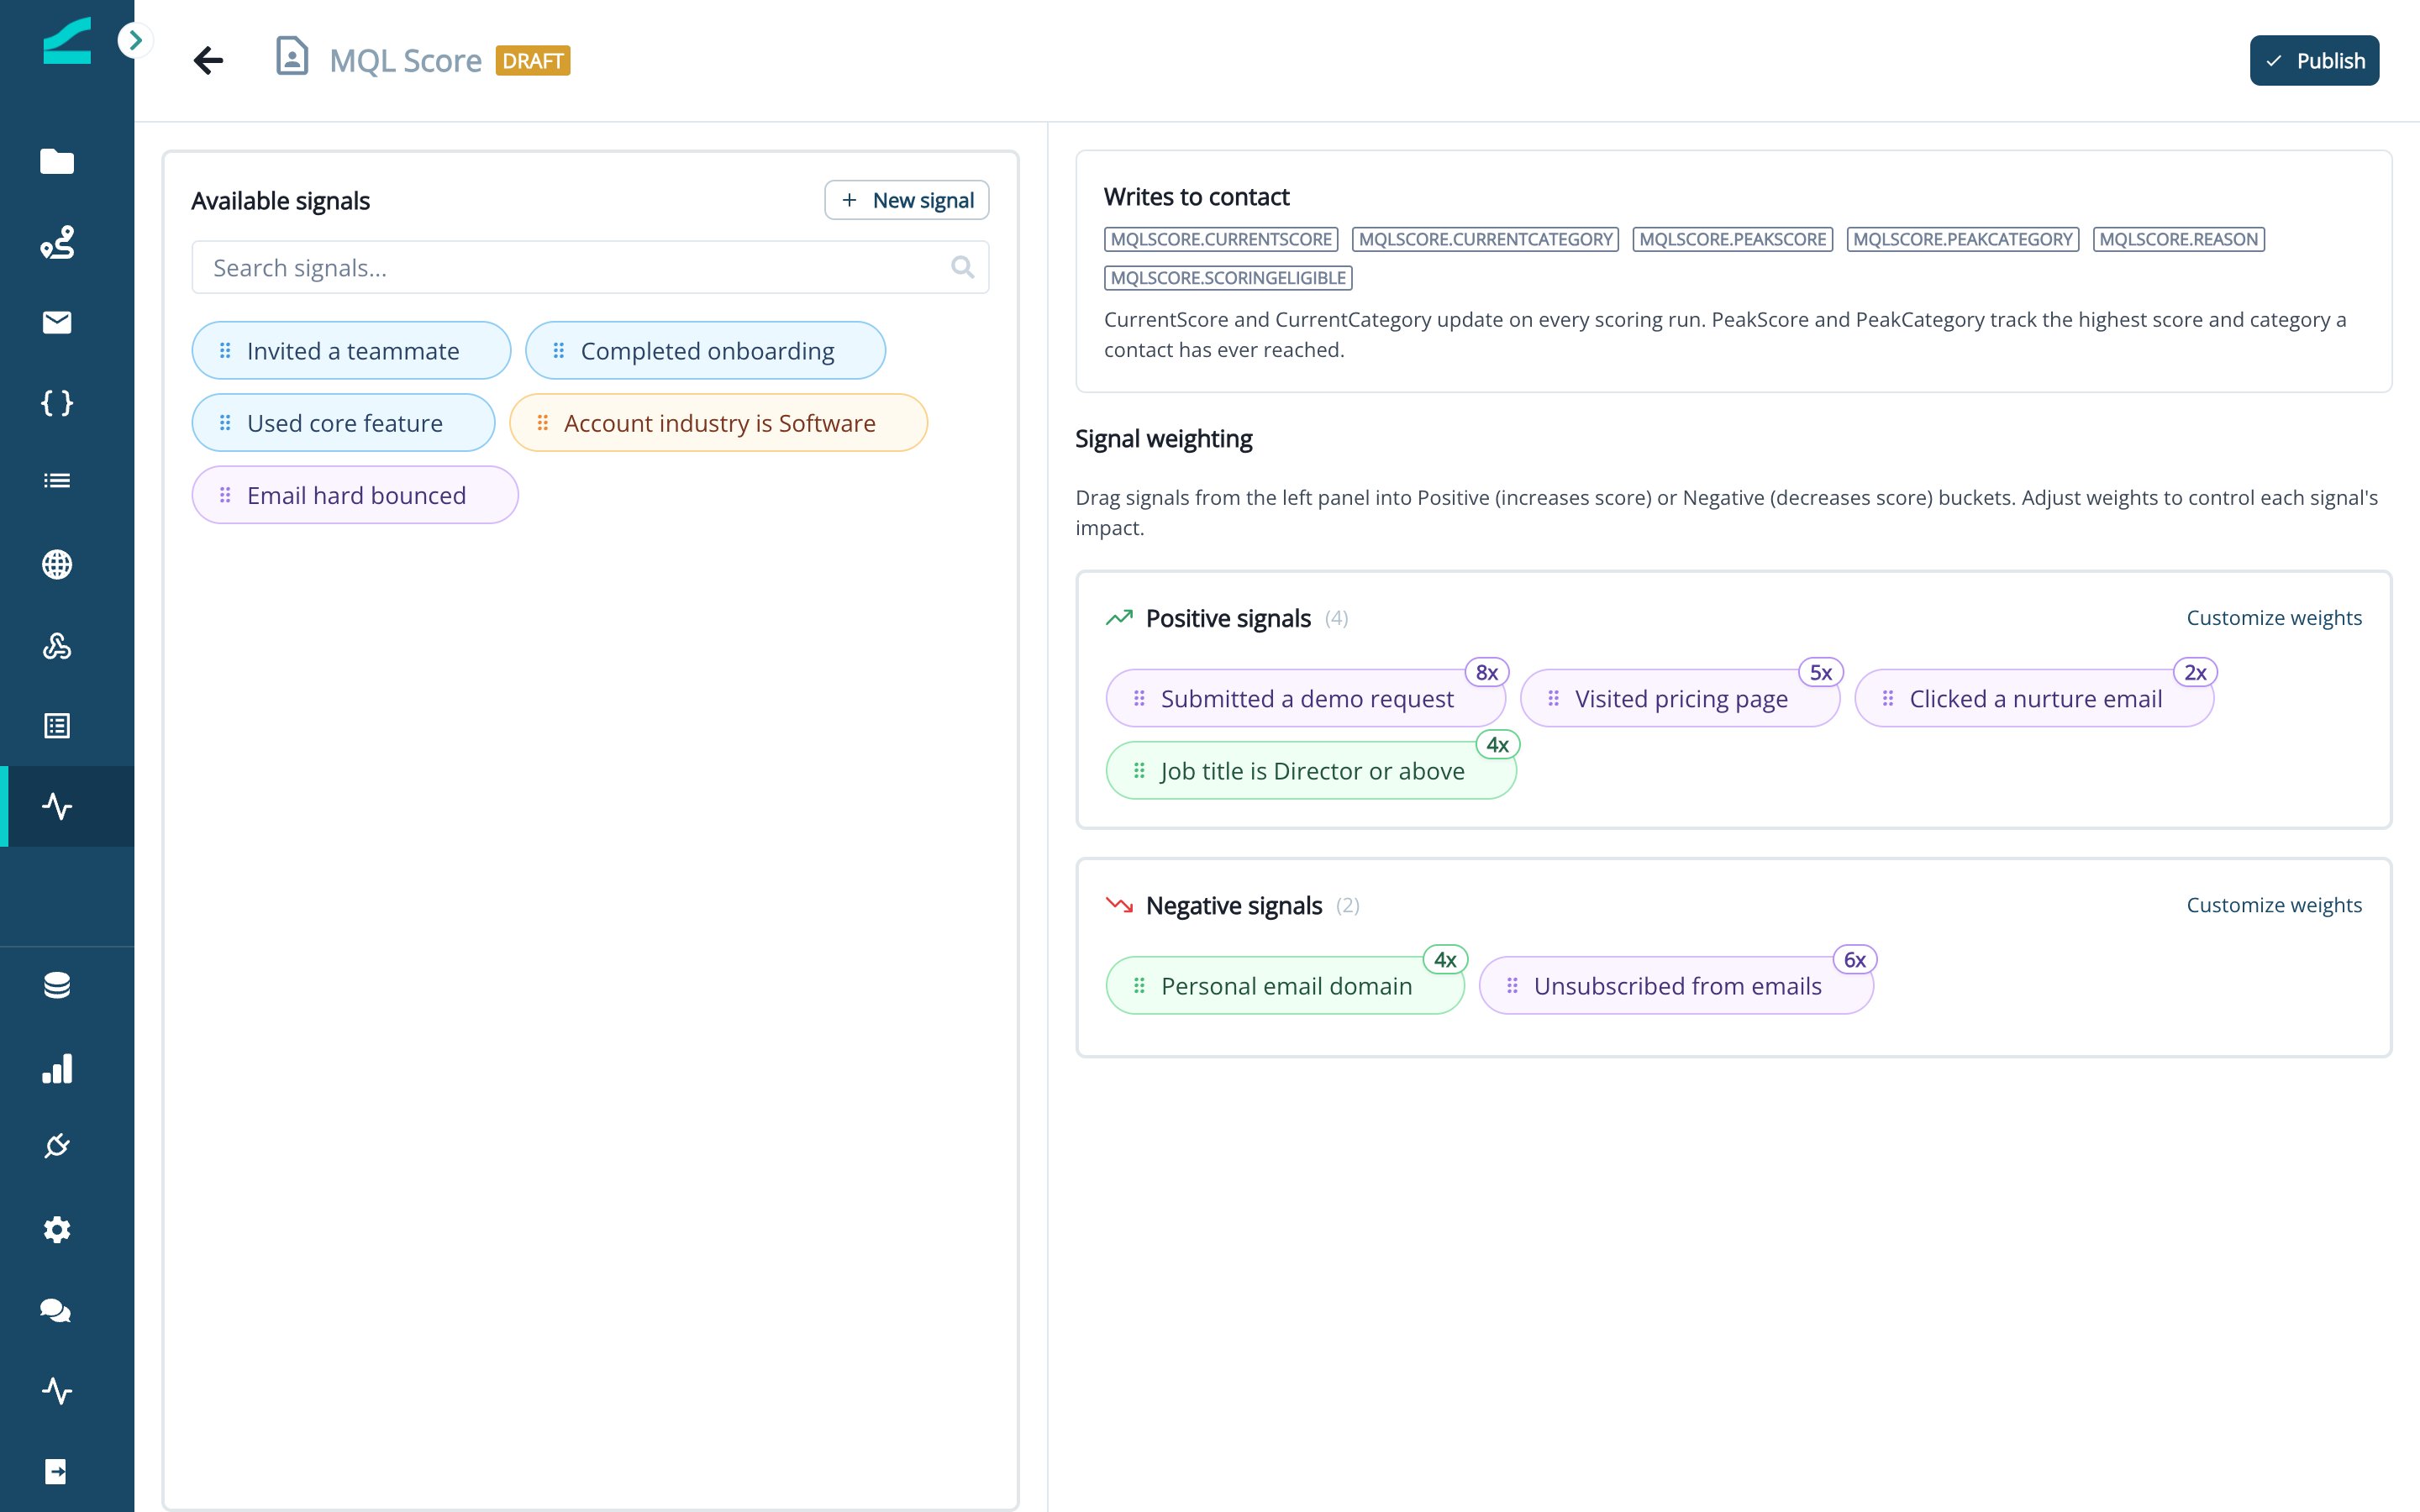
Task: Click 2x weight badge on nurture email
Action: (2195, 672)
